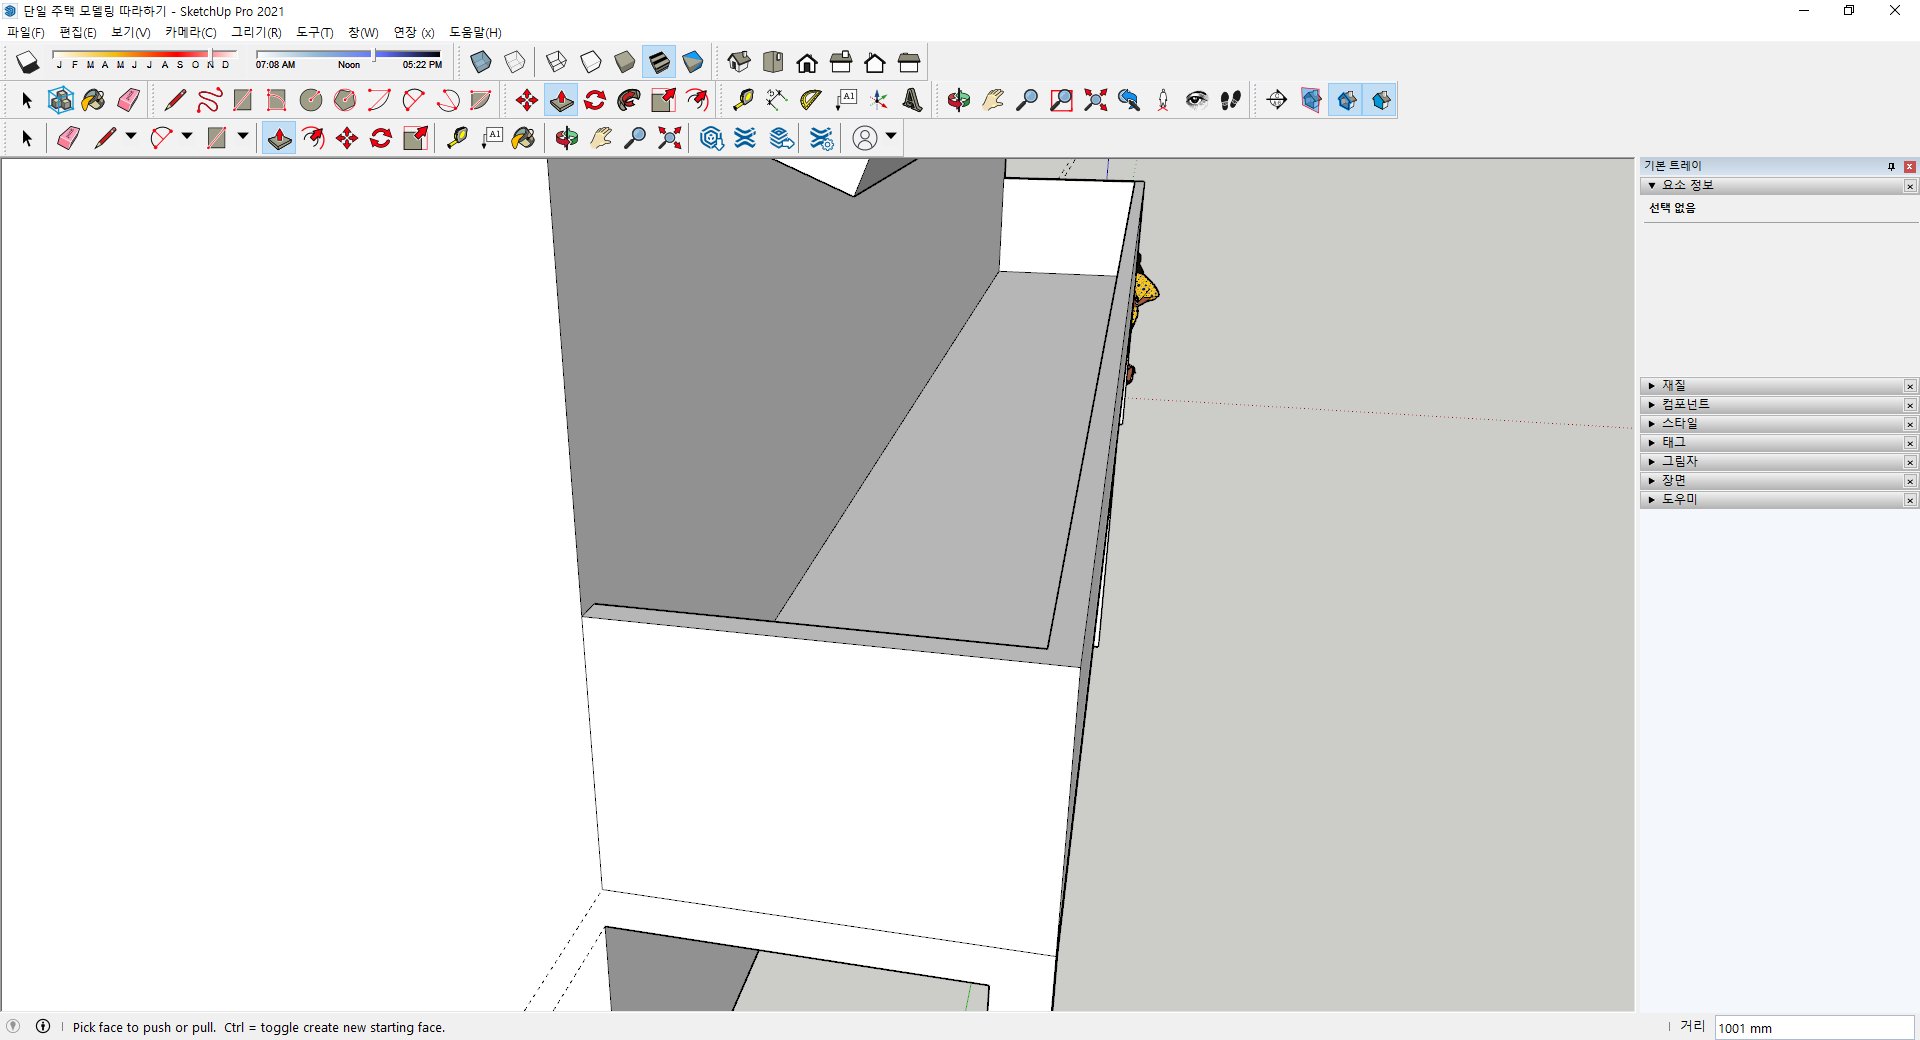Open the 파일(F) menu
Screen dimensions: 1920x1040
[26, 33]
